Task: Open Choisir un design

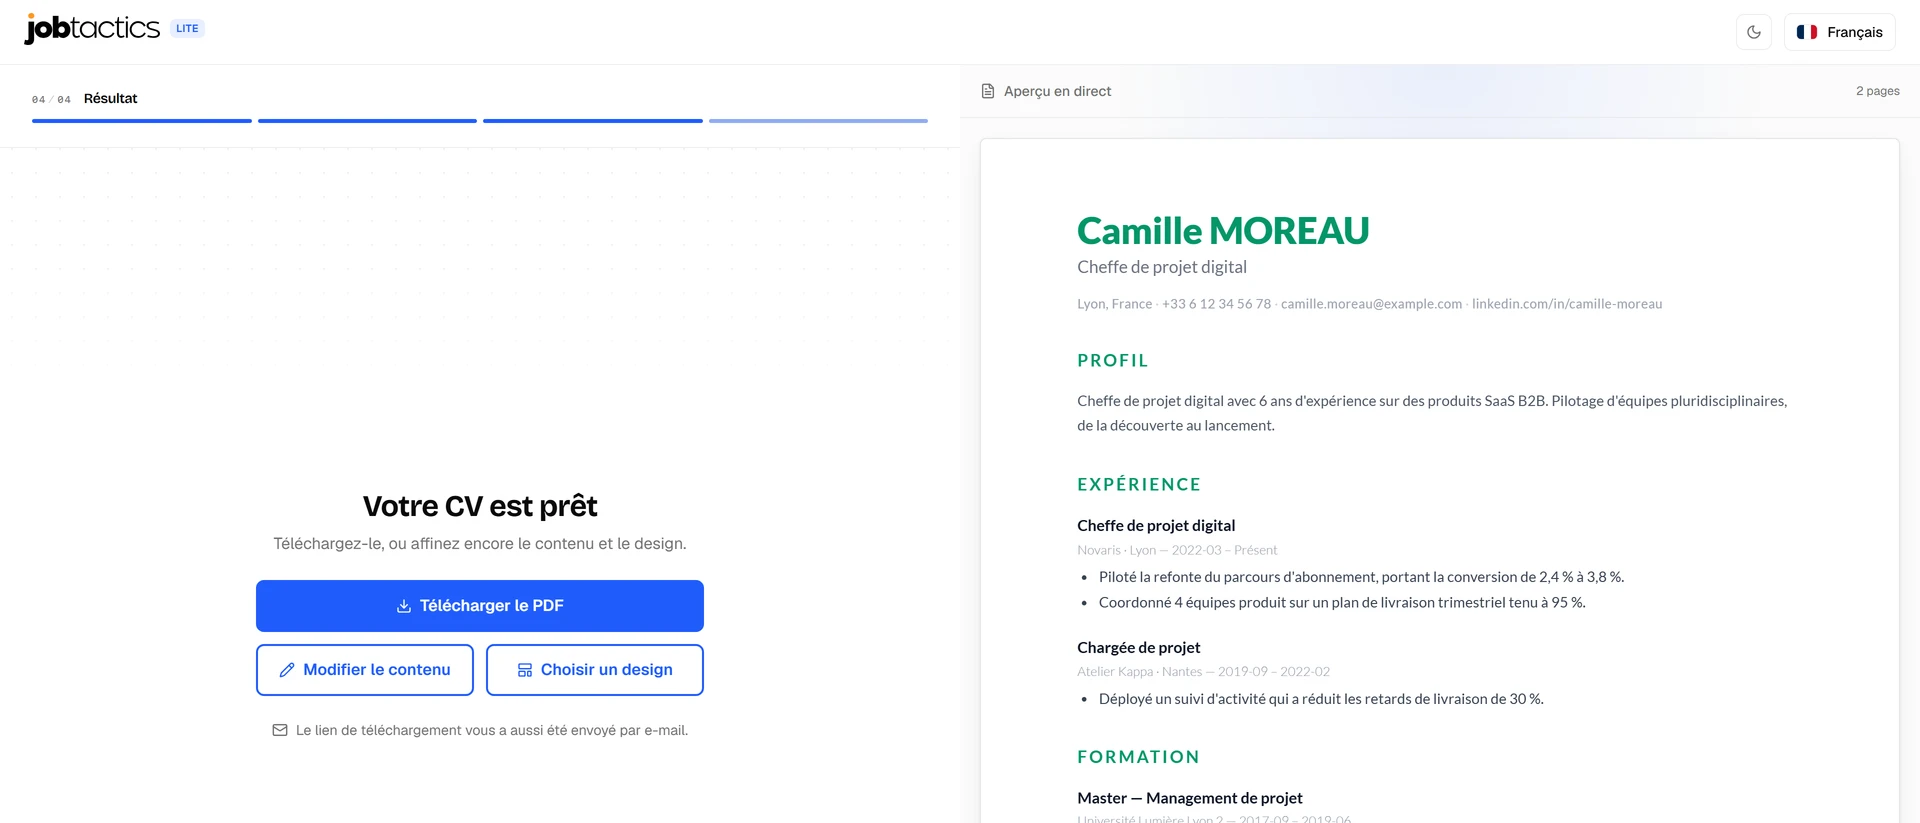Action: pos(595,670)
